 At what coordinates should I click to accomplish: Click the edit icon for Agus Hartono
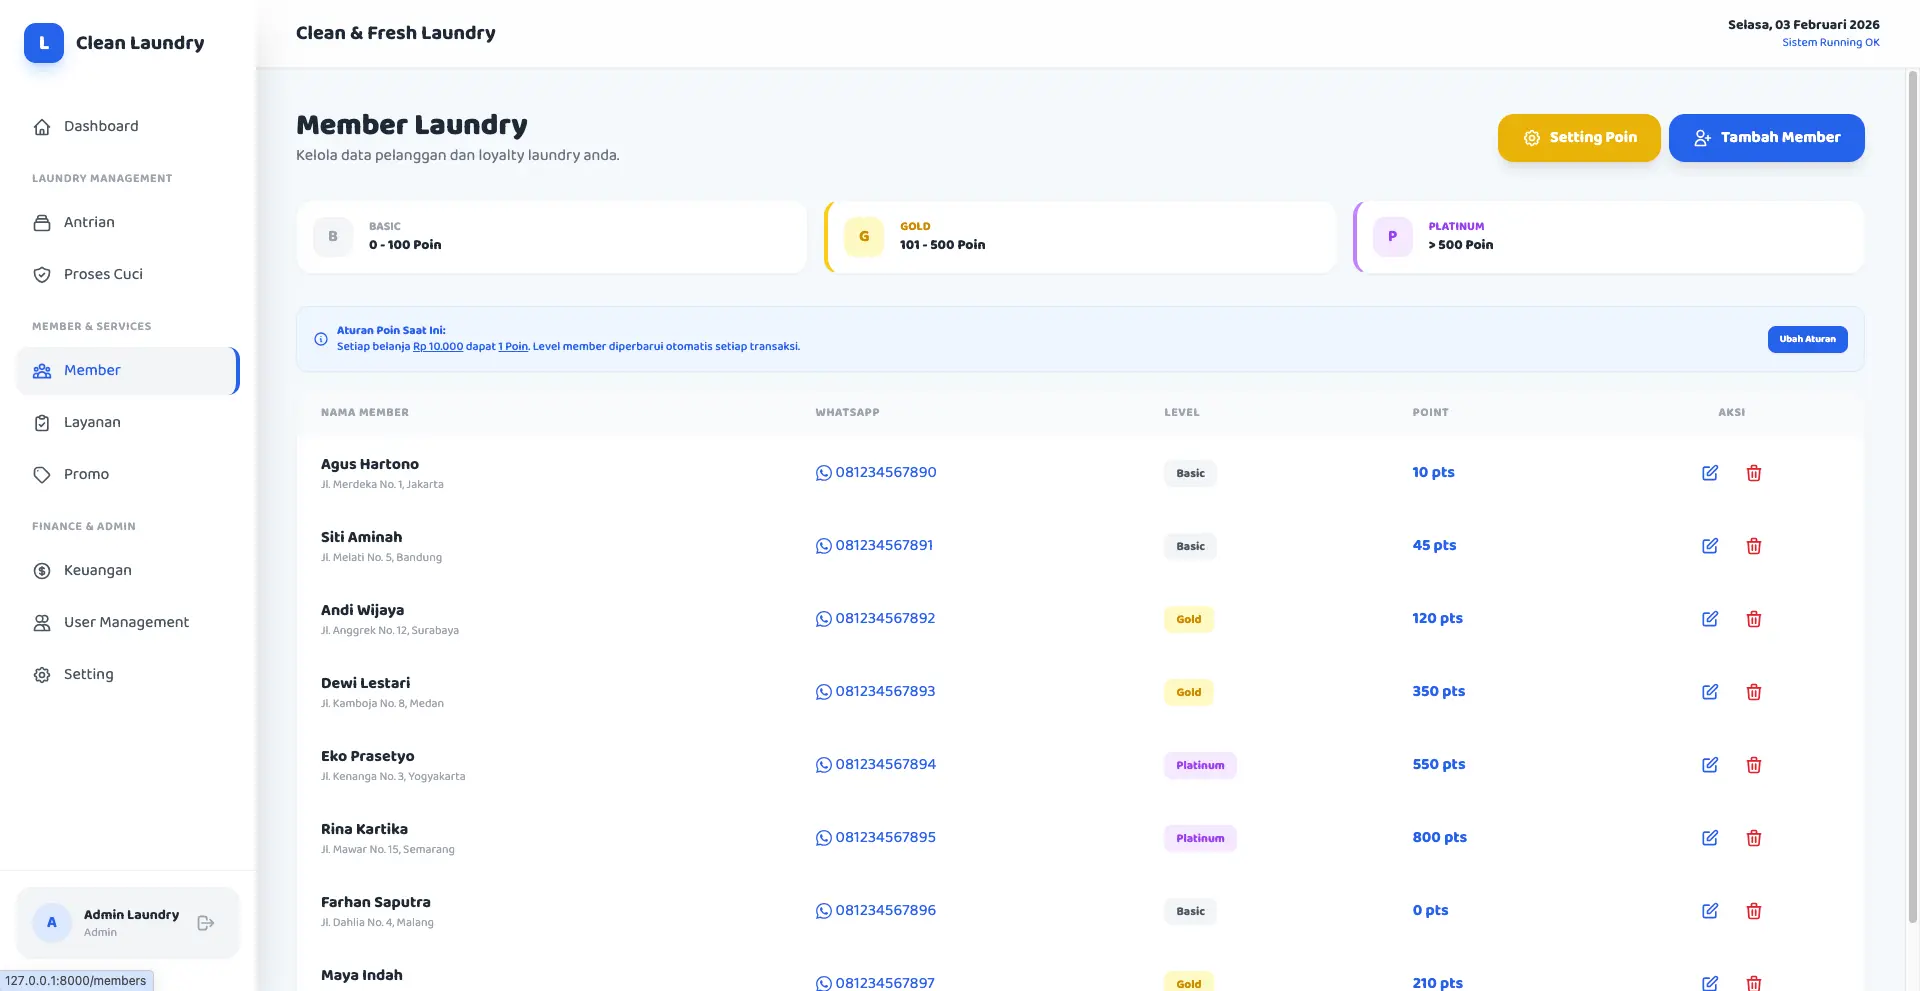(x=1710, y=473)
